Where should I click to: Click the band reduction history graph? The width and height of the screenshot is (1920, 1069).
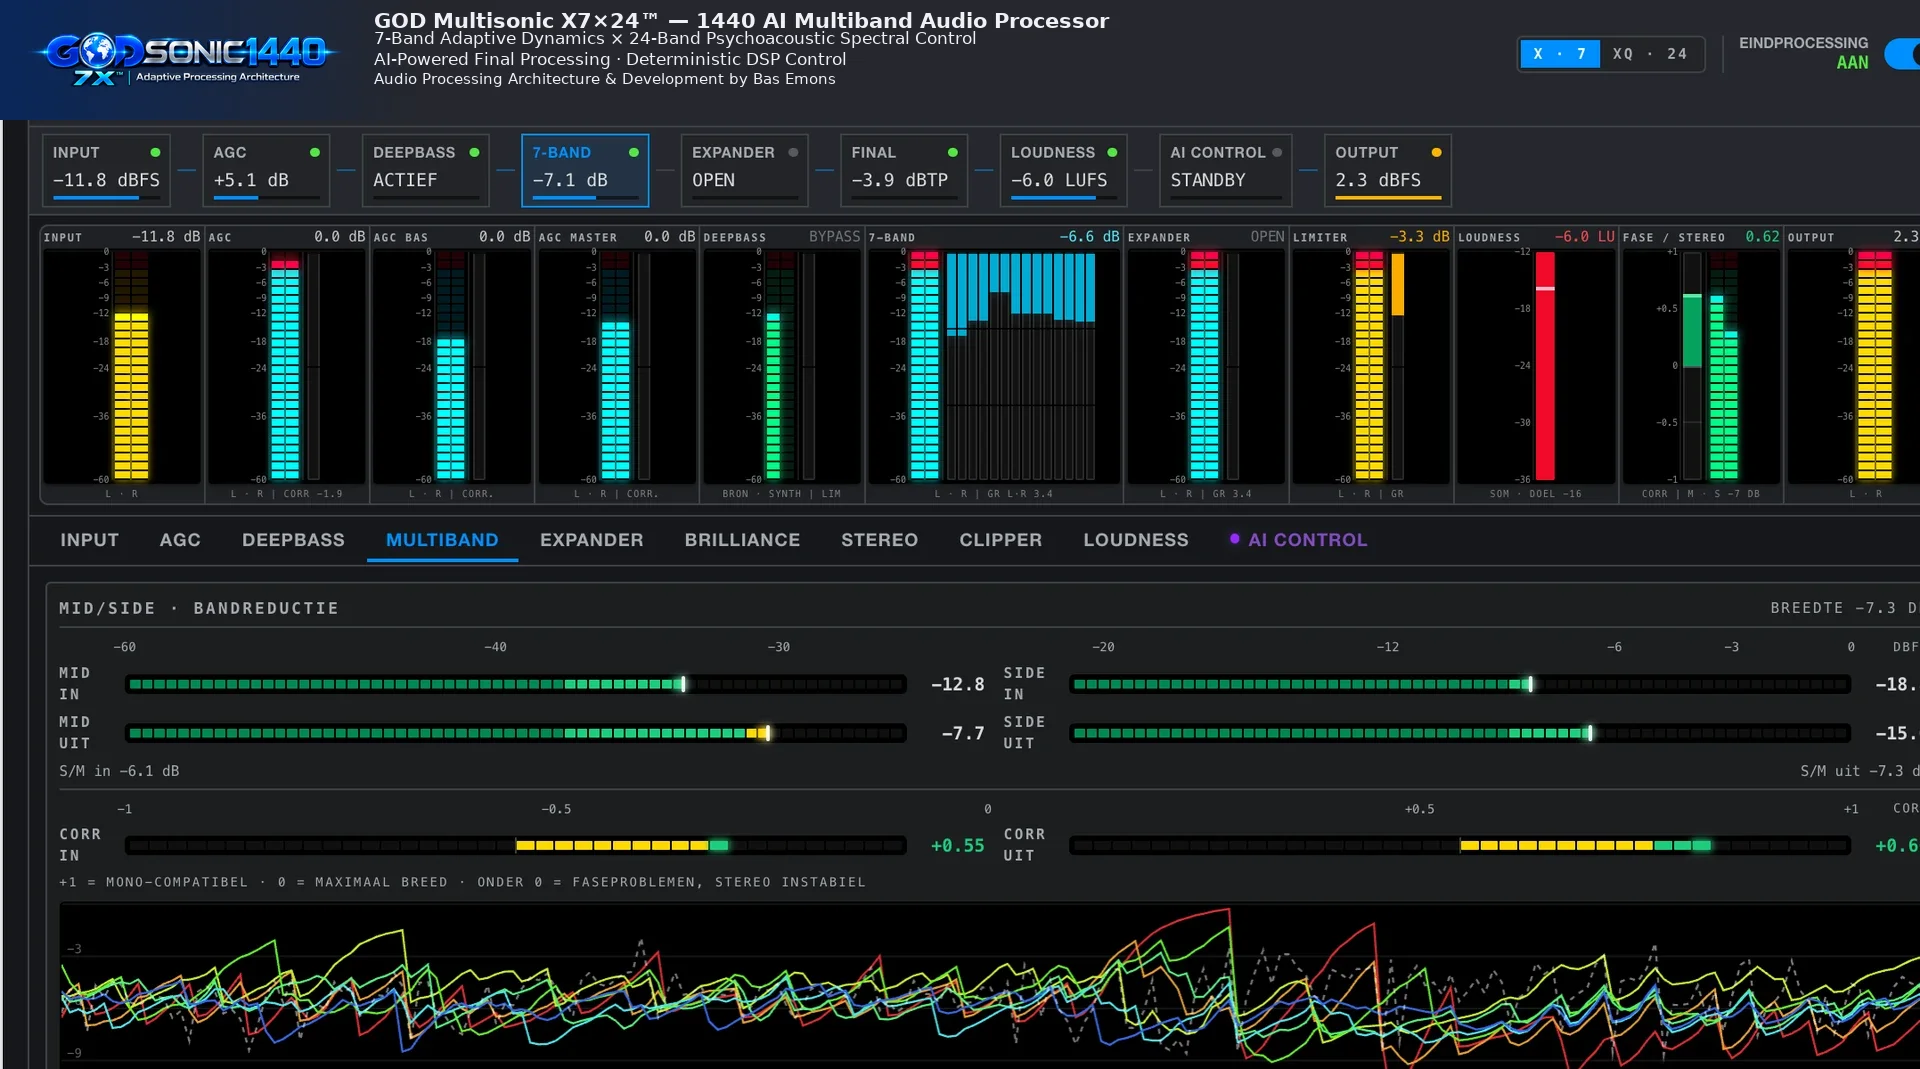click(x=990, y=986)
